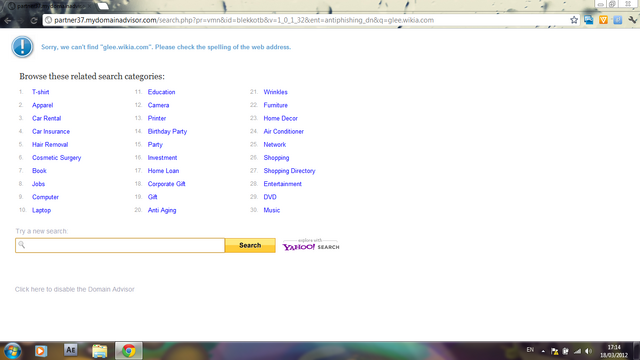This screenshot has height=360, width=640.
Task: Click the network signal tray icon
Action: 577,351
